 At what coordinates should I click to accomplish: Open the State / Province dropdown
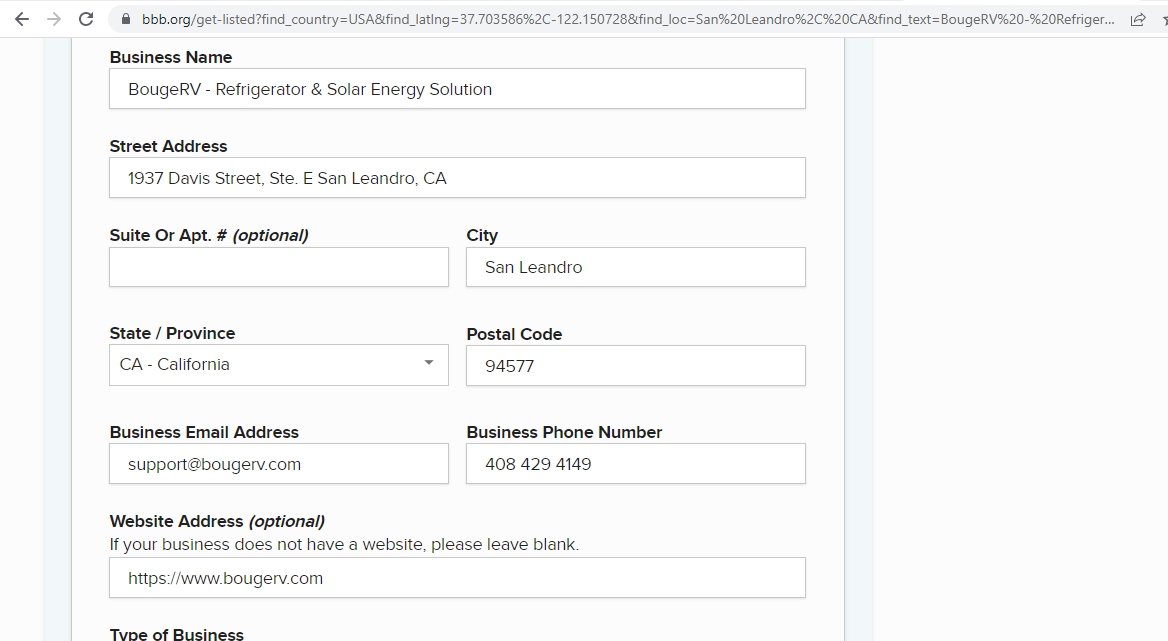click(x=278, y=365)
